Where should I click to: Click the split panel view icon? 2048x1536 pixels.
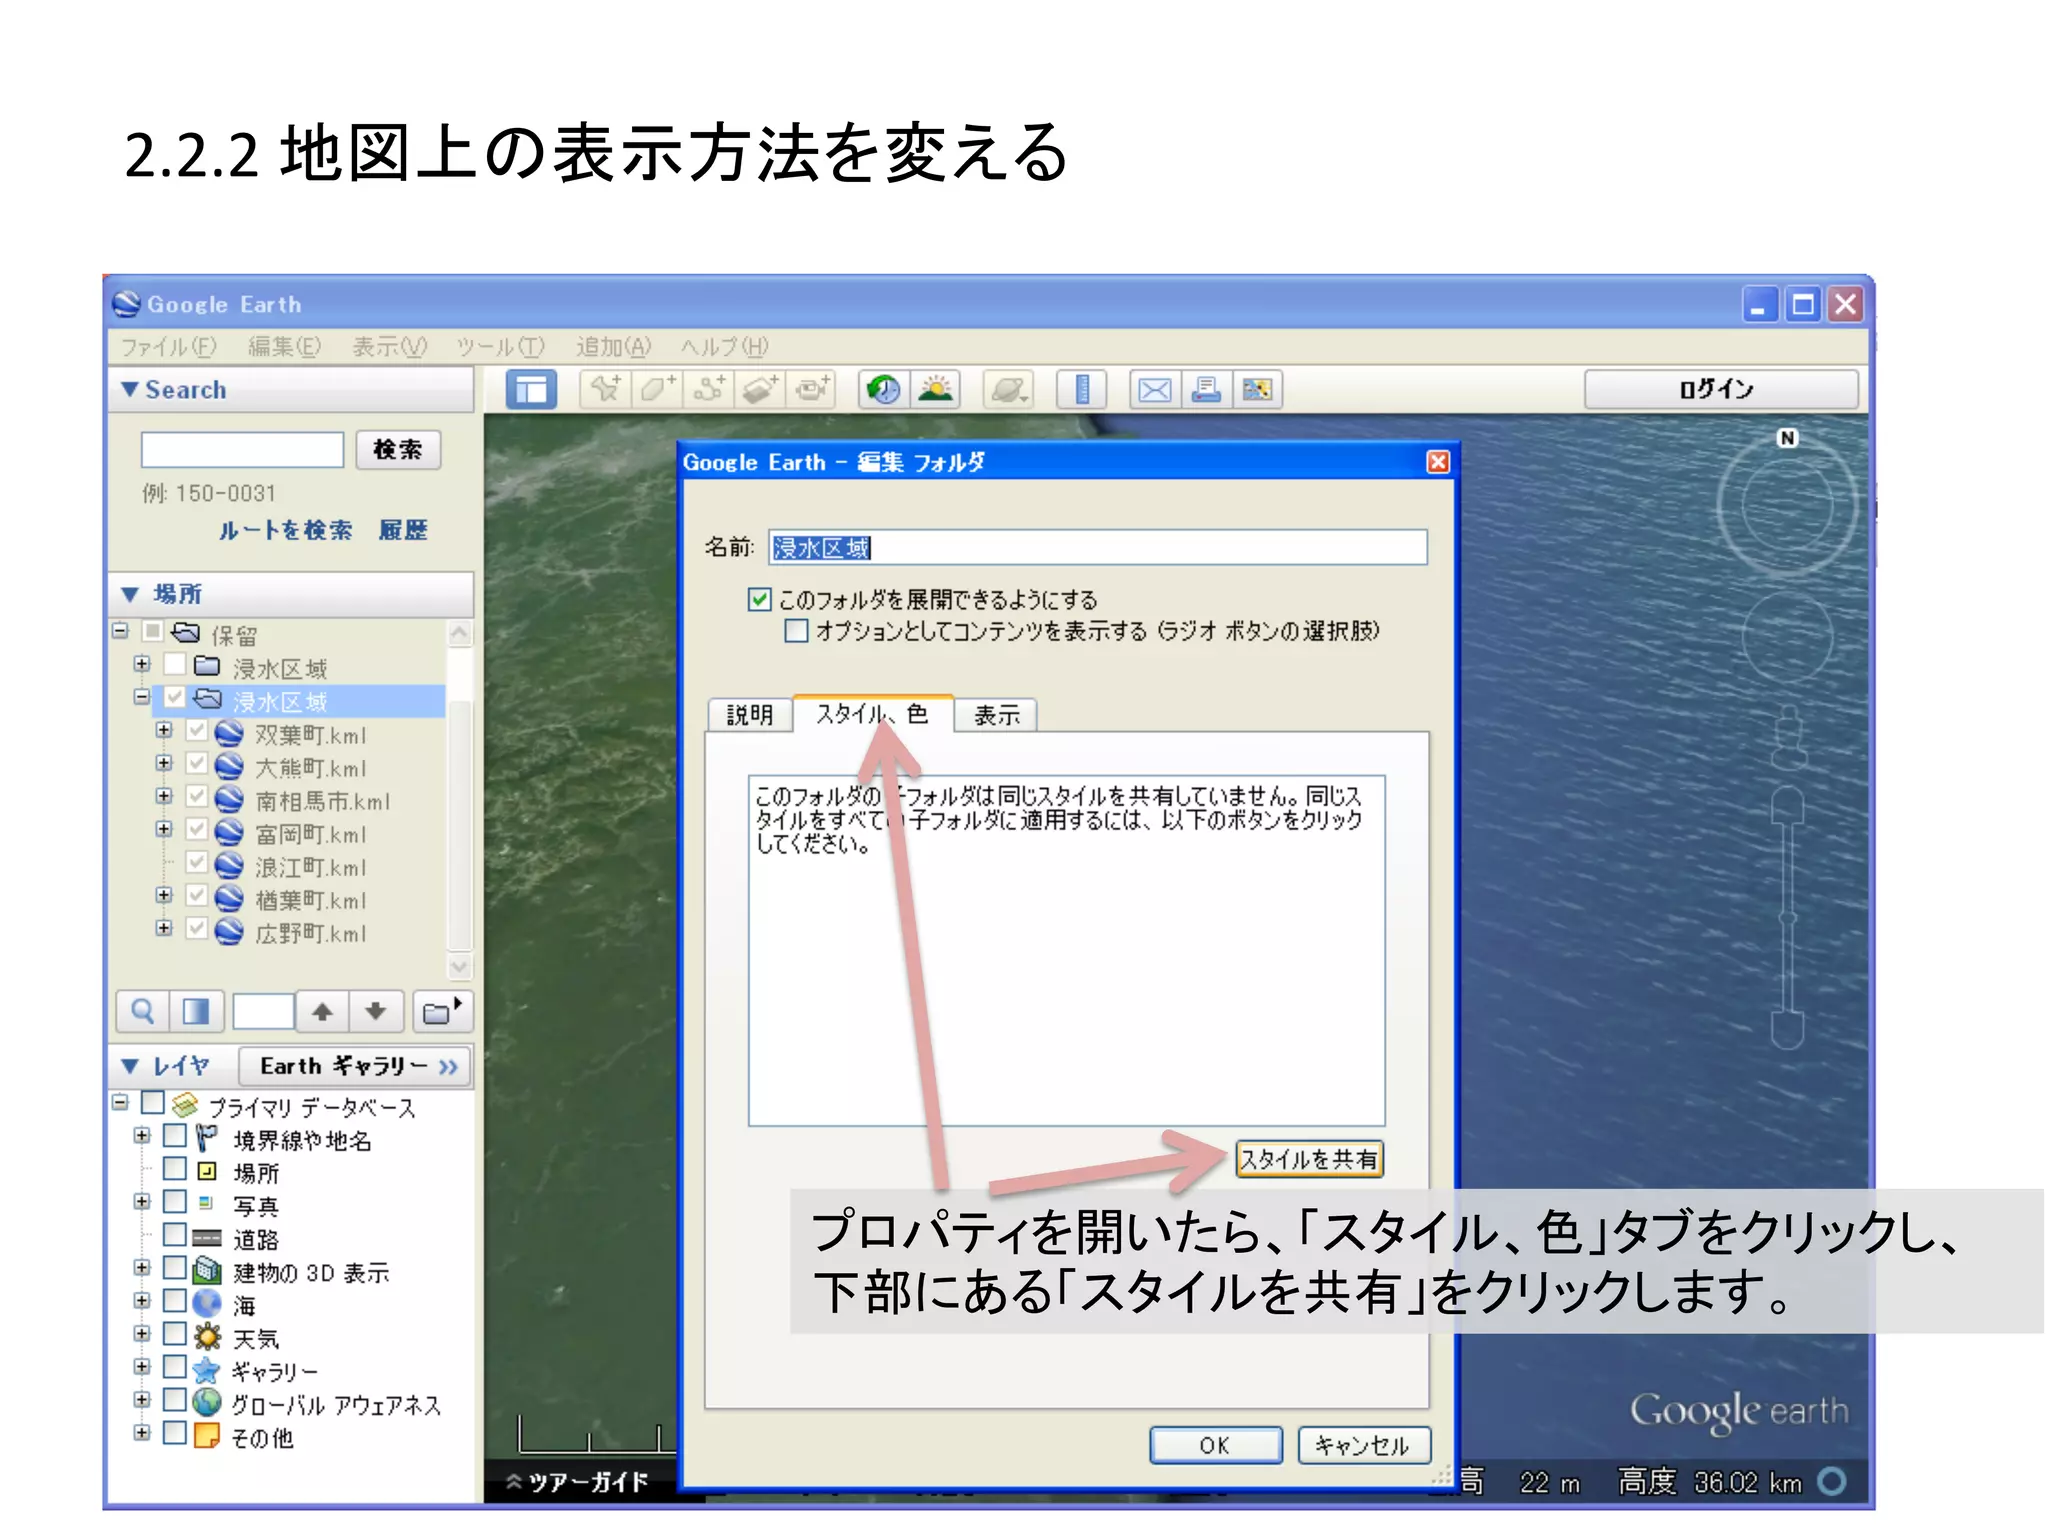196,1011
